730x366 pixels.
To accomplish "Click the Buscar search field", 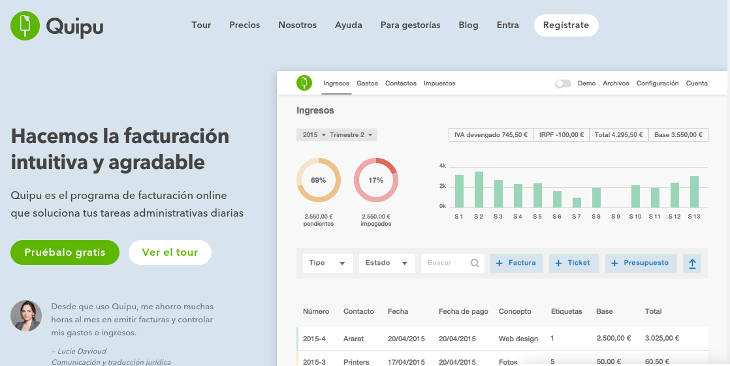I will (453, 263).
